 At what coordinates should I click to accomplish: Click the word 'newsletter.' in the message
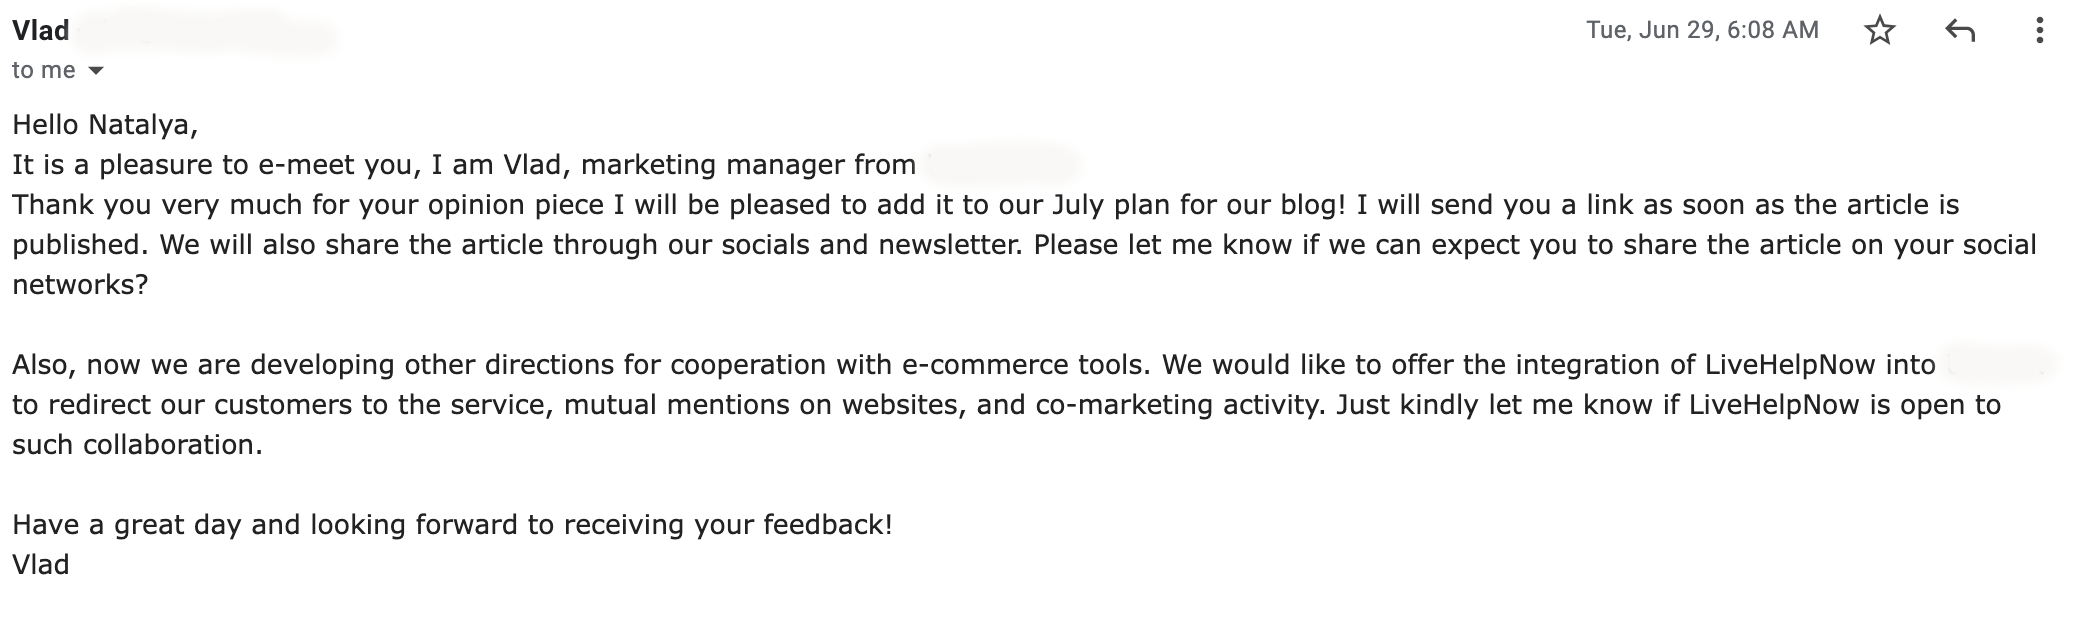pos(952,245)
